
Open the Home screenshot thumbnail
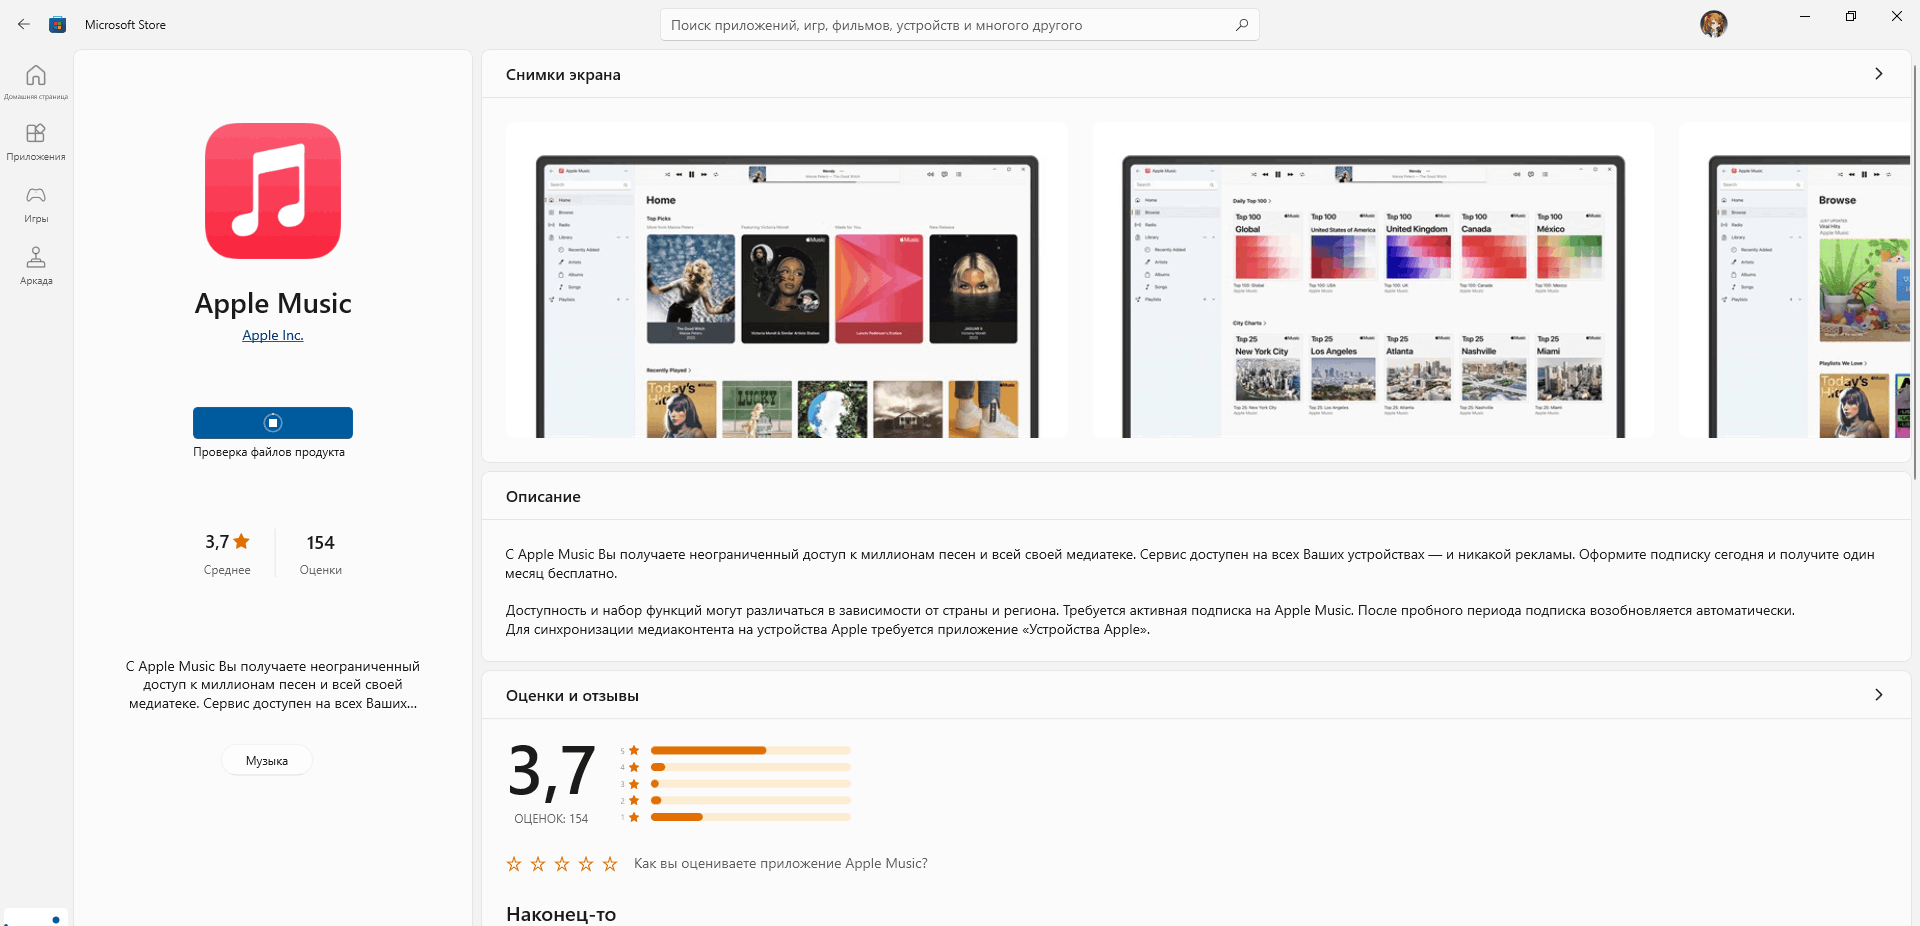pyautogui.click(x=787, y=280)
